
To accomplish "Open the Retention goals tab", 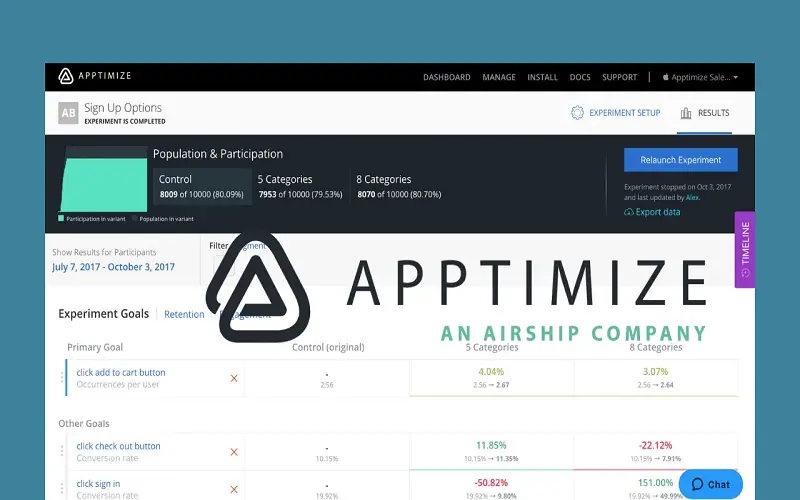I will tap(184, 314).
